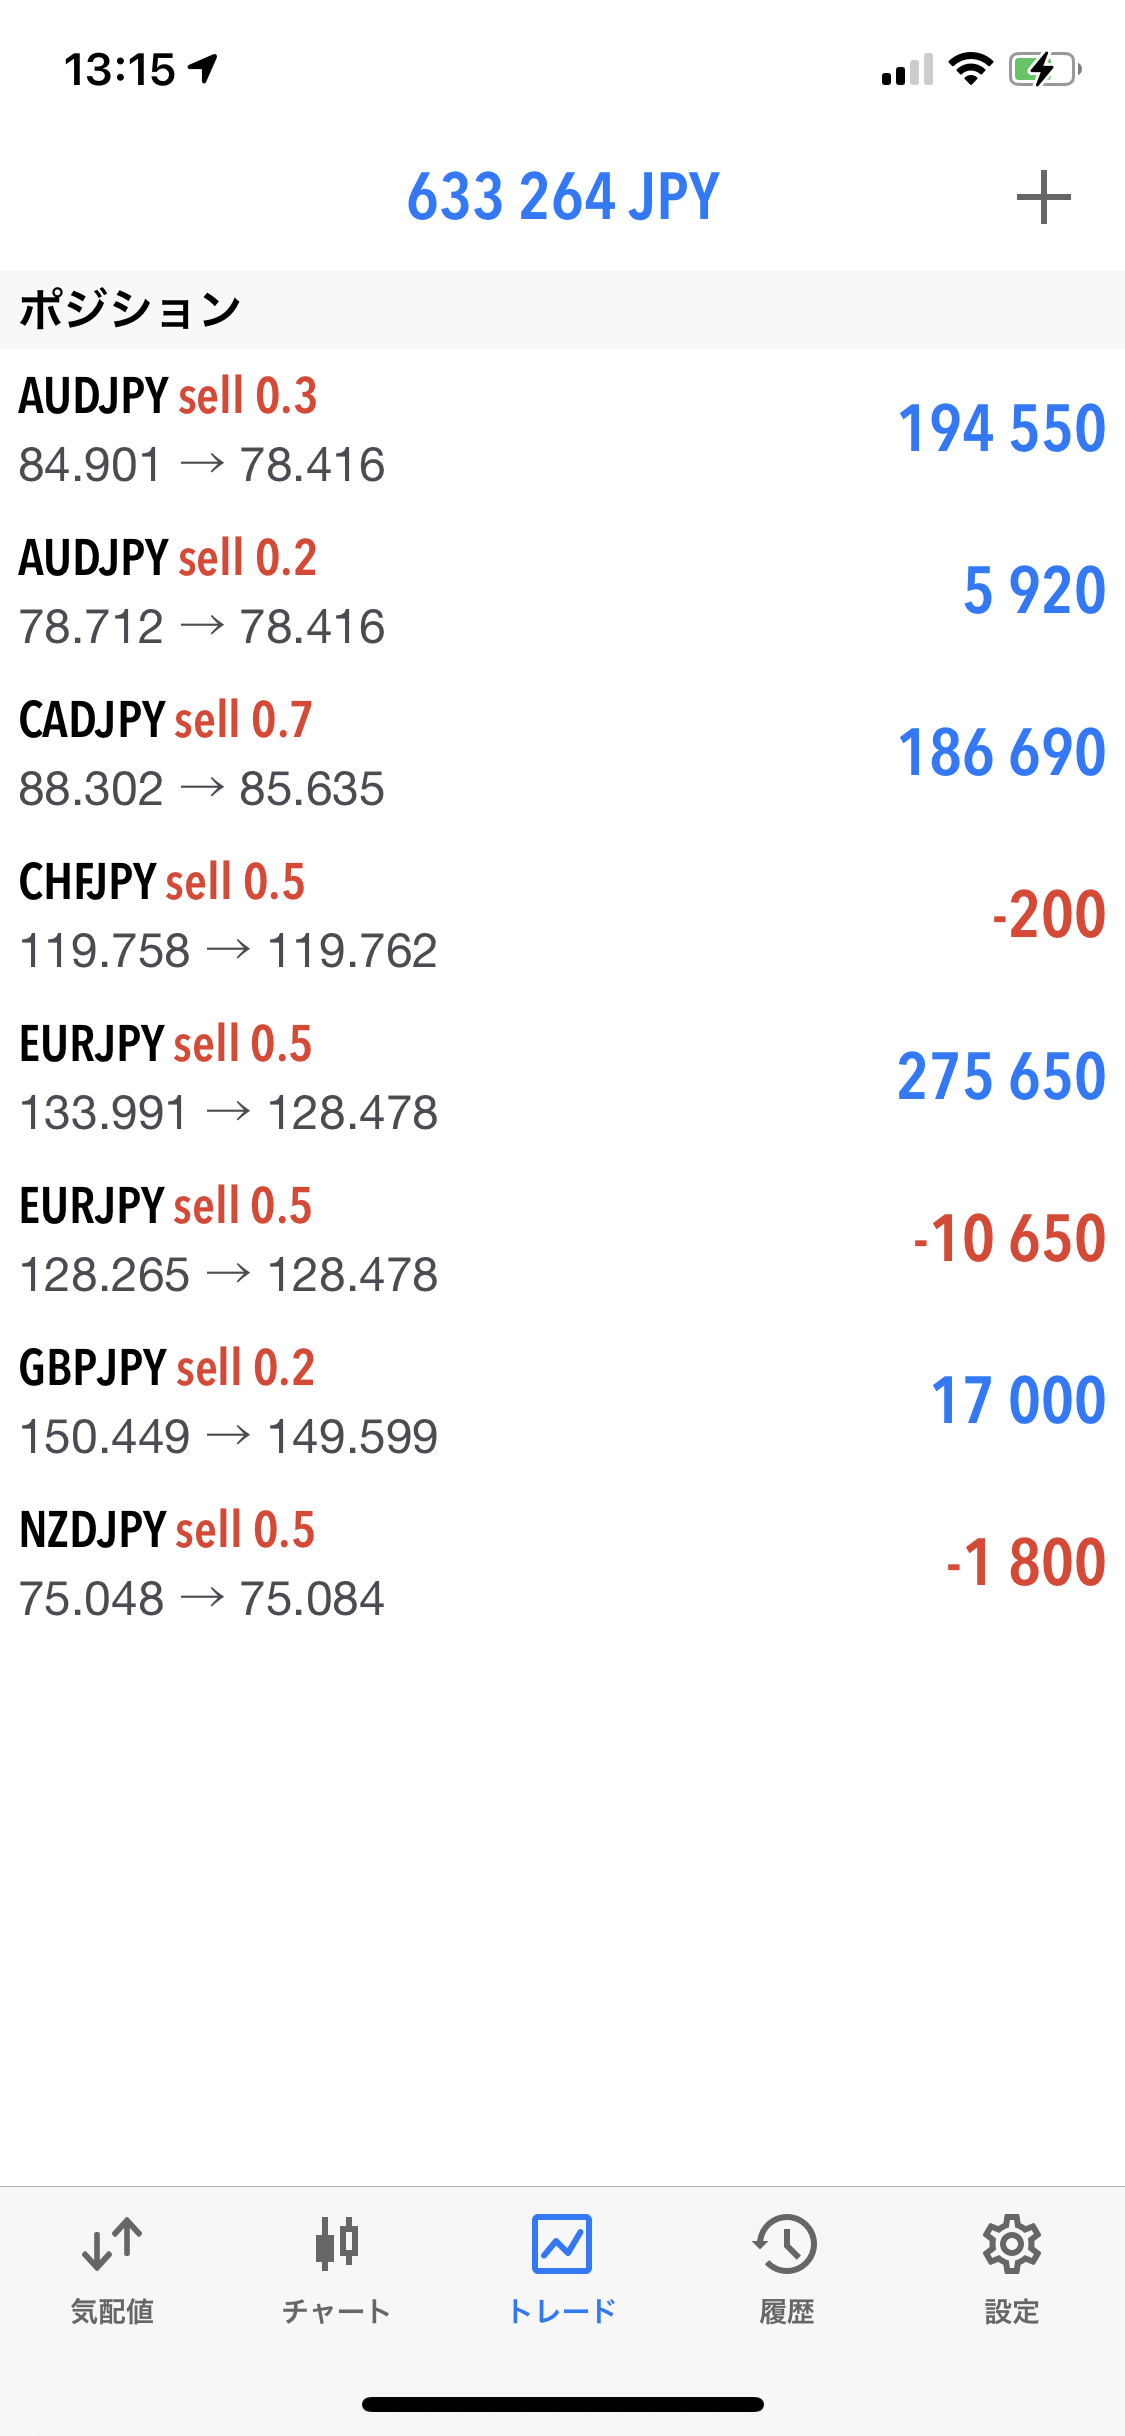
Task: Tap the 633 264 JPY balance header
Action: pos(563,196)
